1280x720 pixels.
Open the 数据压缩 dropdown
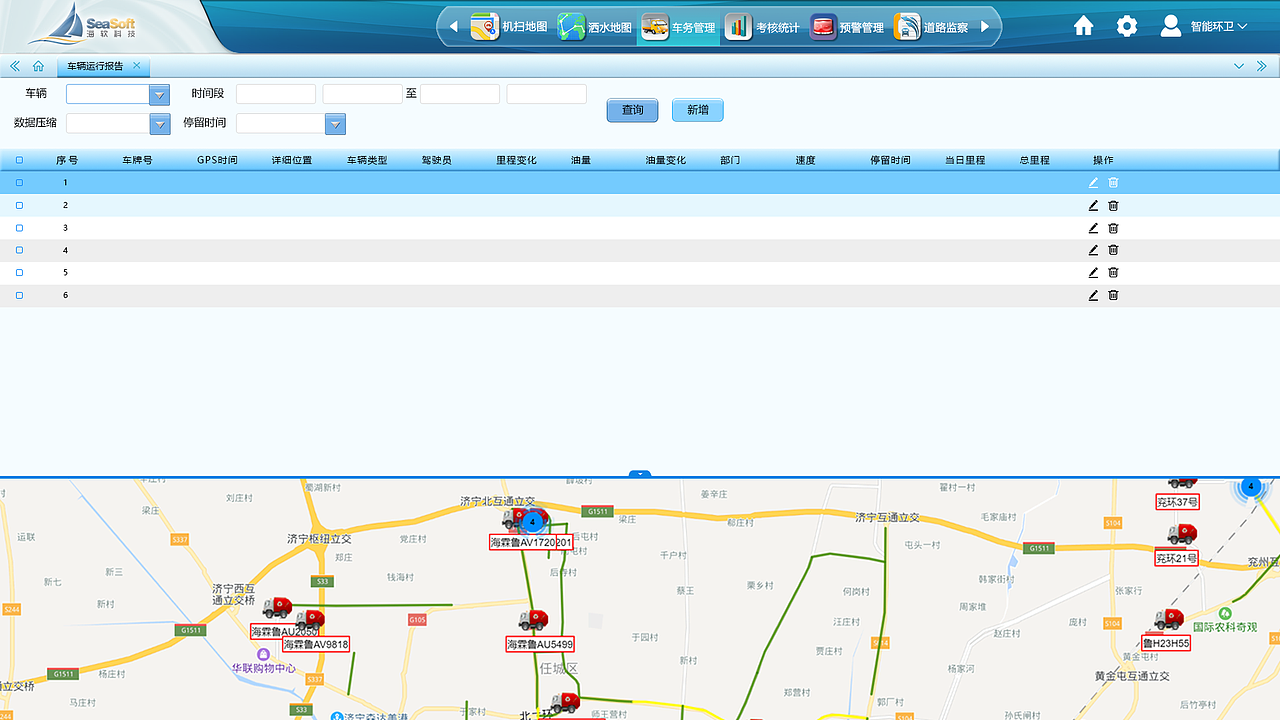(160, 124)
